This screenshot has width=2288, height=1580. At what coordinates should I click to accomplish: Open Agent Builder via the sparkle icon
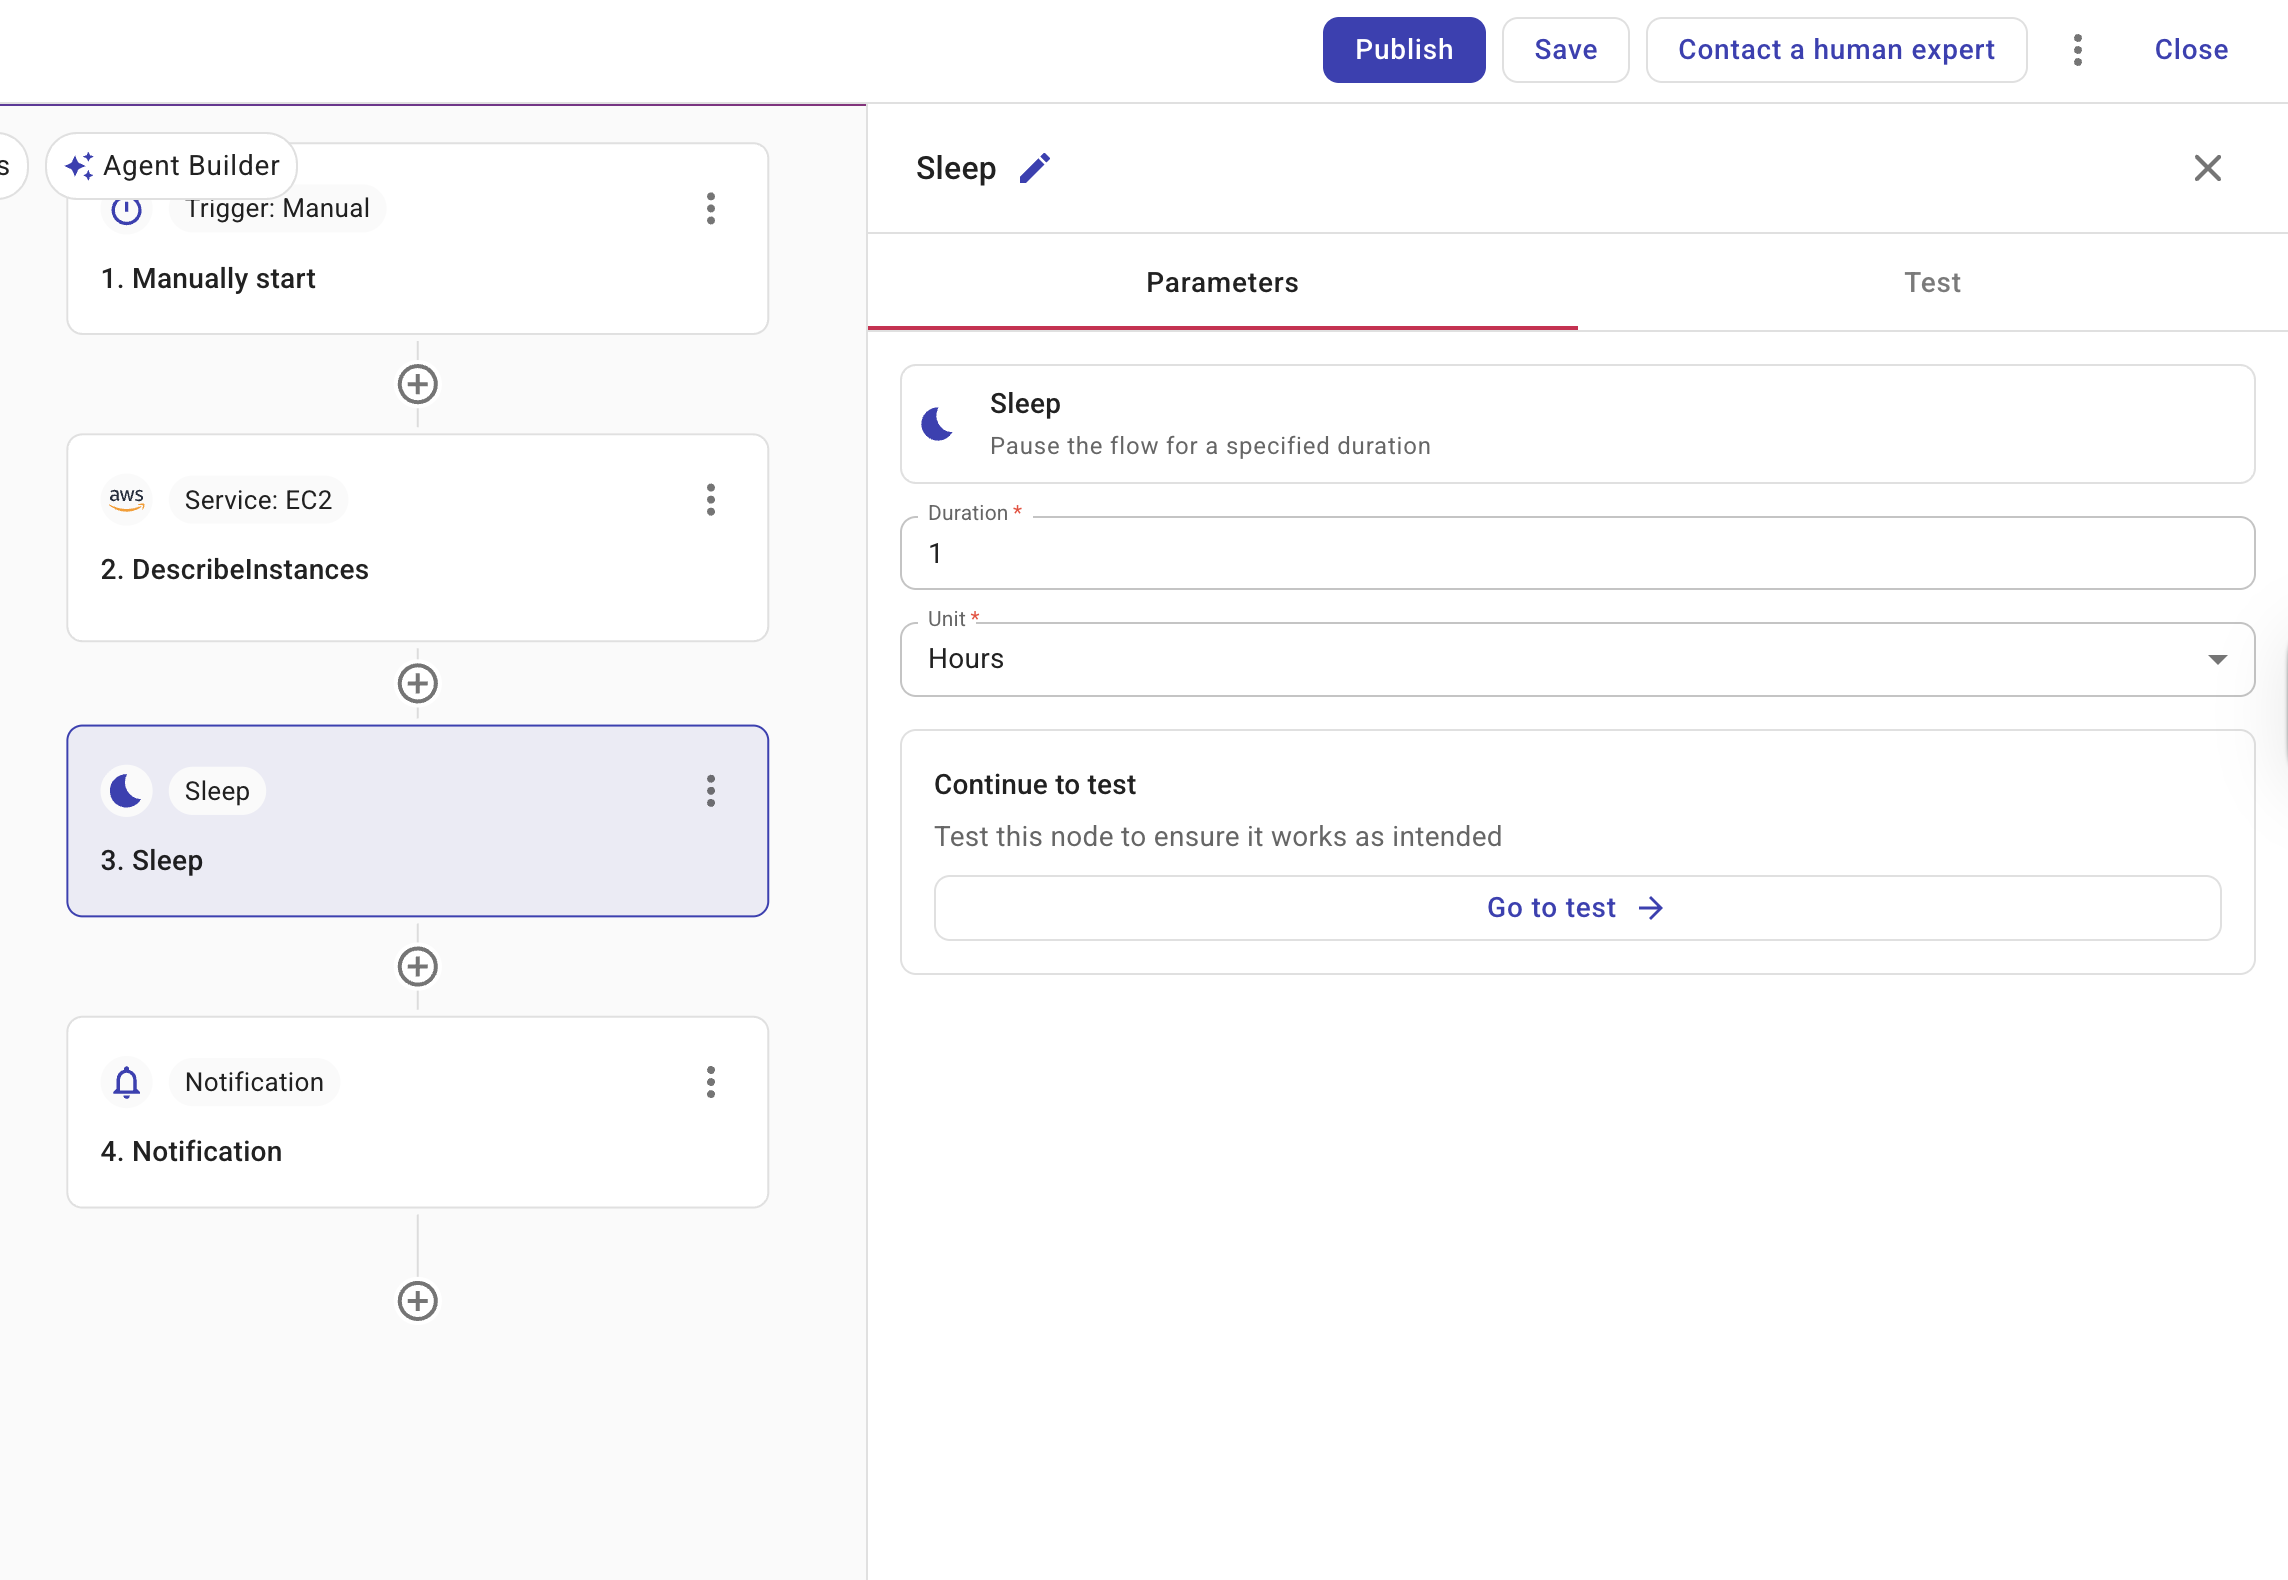(x=81, y=165)
